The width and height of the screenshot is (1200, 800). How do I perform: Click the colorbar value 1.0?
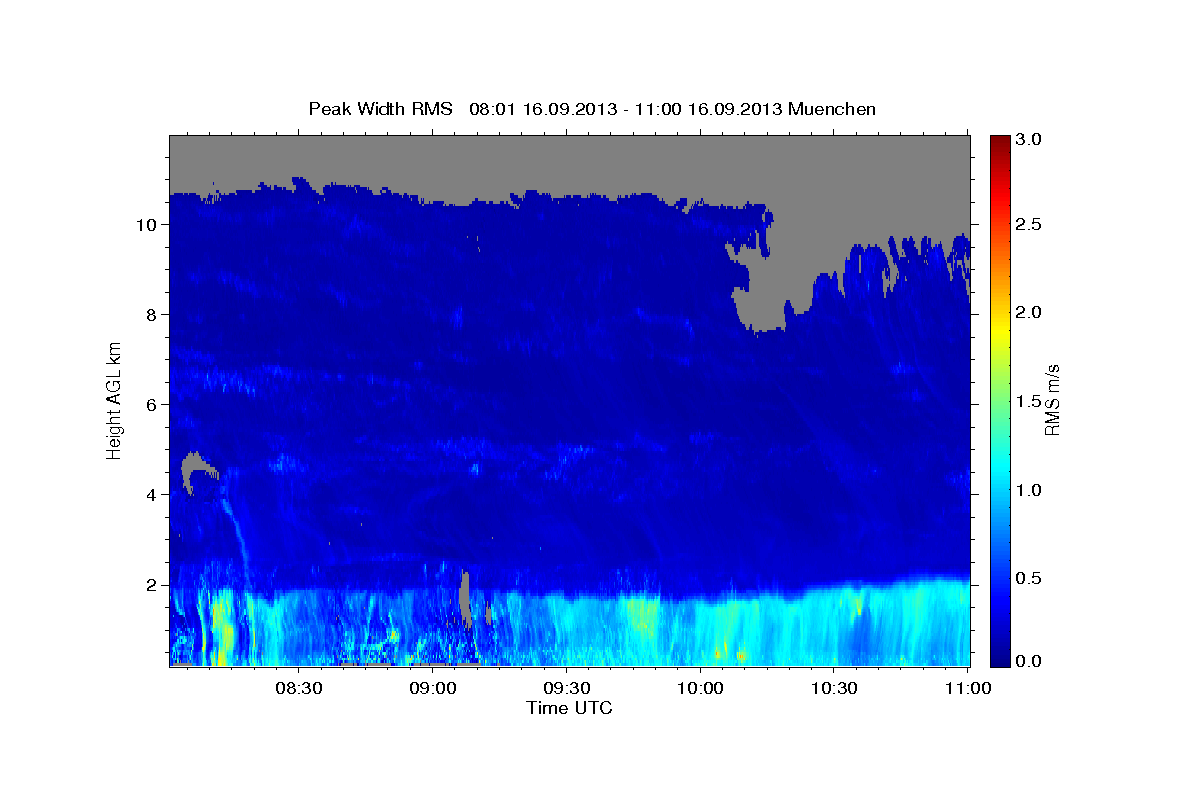1031,490
